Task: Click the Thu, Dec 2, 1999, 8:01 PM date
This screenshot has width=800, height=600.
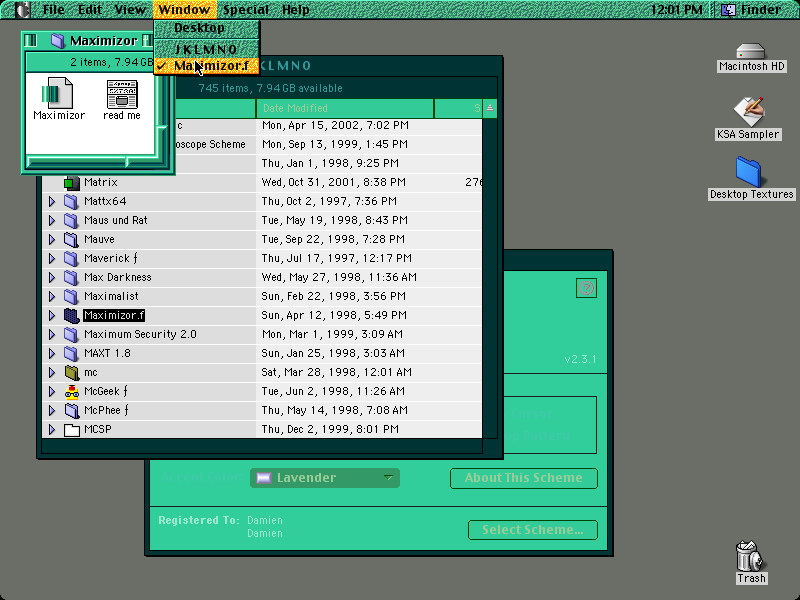Action: click(x=330, y=430)
